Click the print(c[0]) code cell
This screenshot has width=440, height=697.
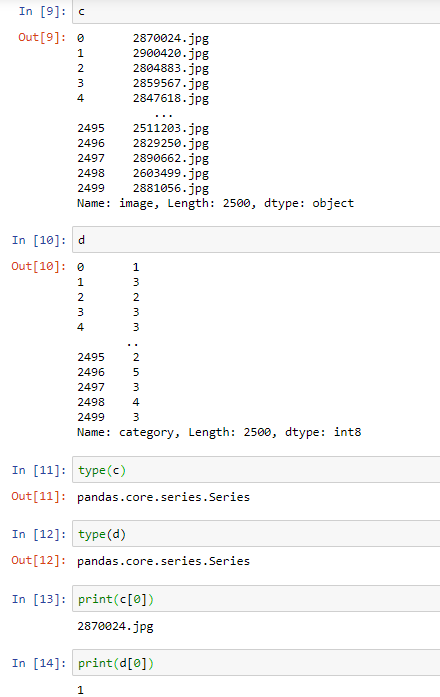click(x=256, y=599)
